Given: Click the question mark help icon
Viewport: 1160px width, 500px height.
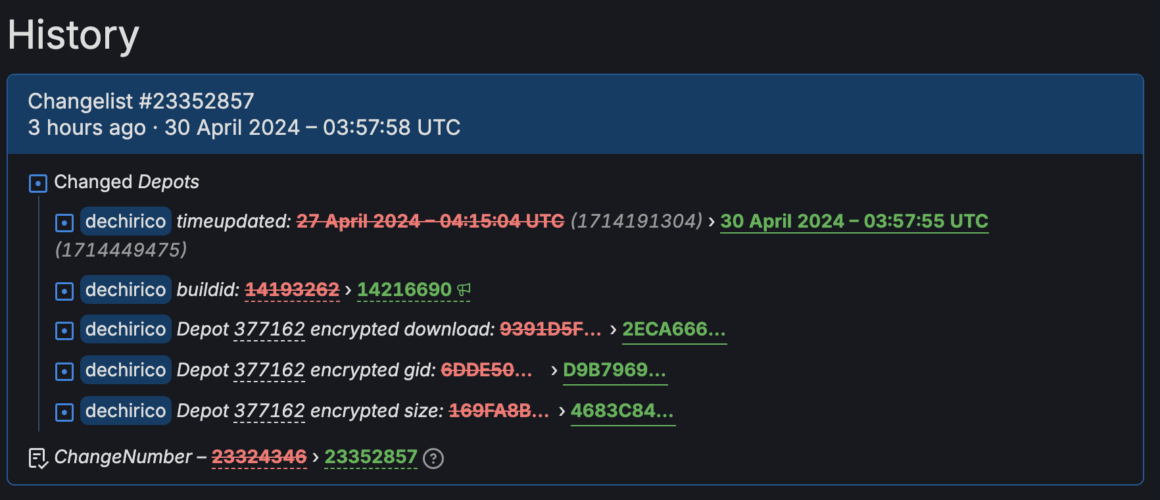Looking at the screenshot, I should pyautogui.click(x=434, y=459).
